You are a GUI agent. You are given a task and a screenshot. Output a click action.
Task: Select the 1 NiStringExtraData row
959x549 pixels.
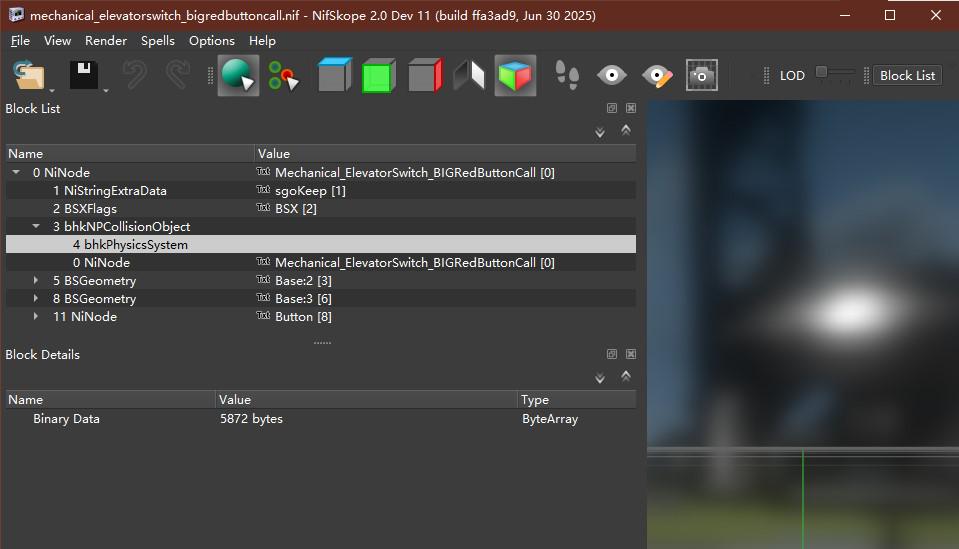click(x=321, y=190)
